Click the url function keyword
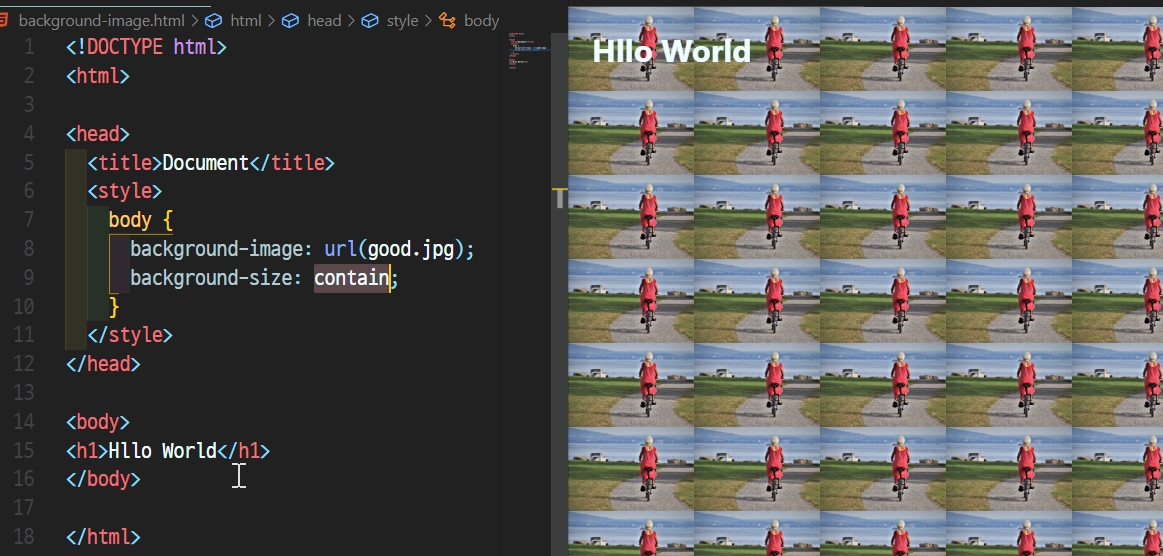 pos(340,248)
